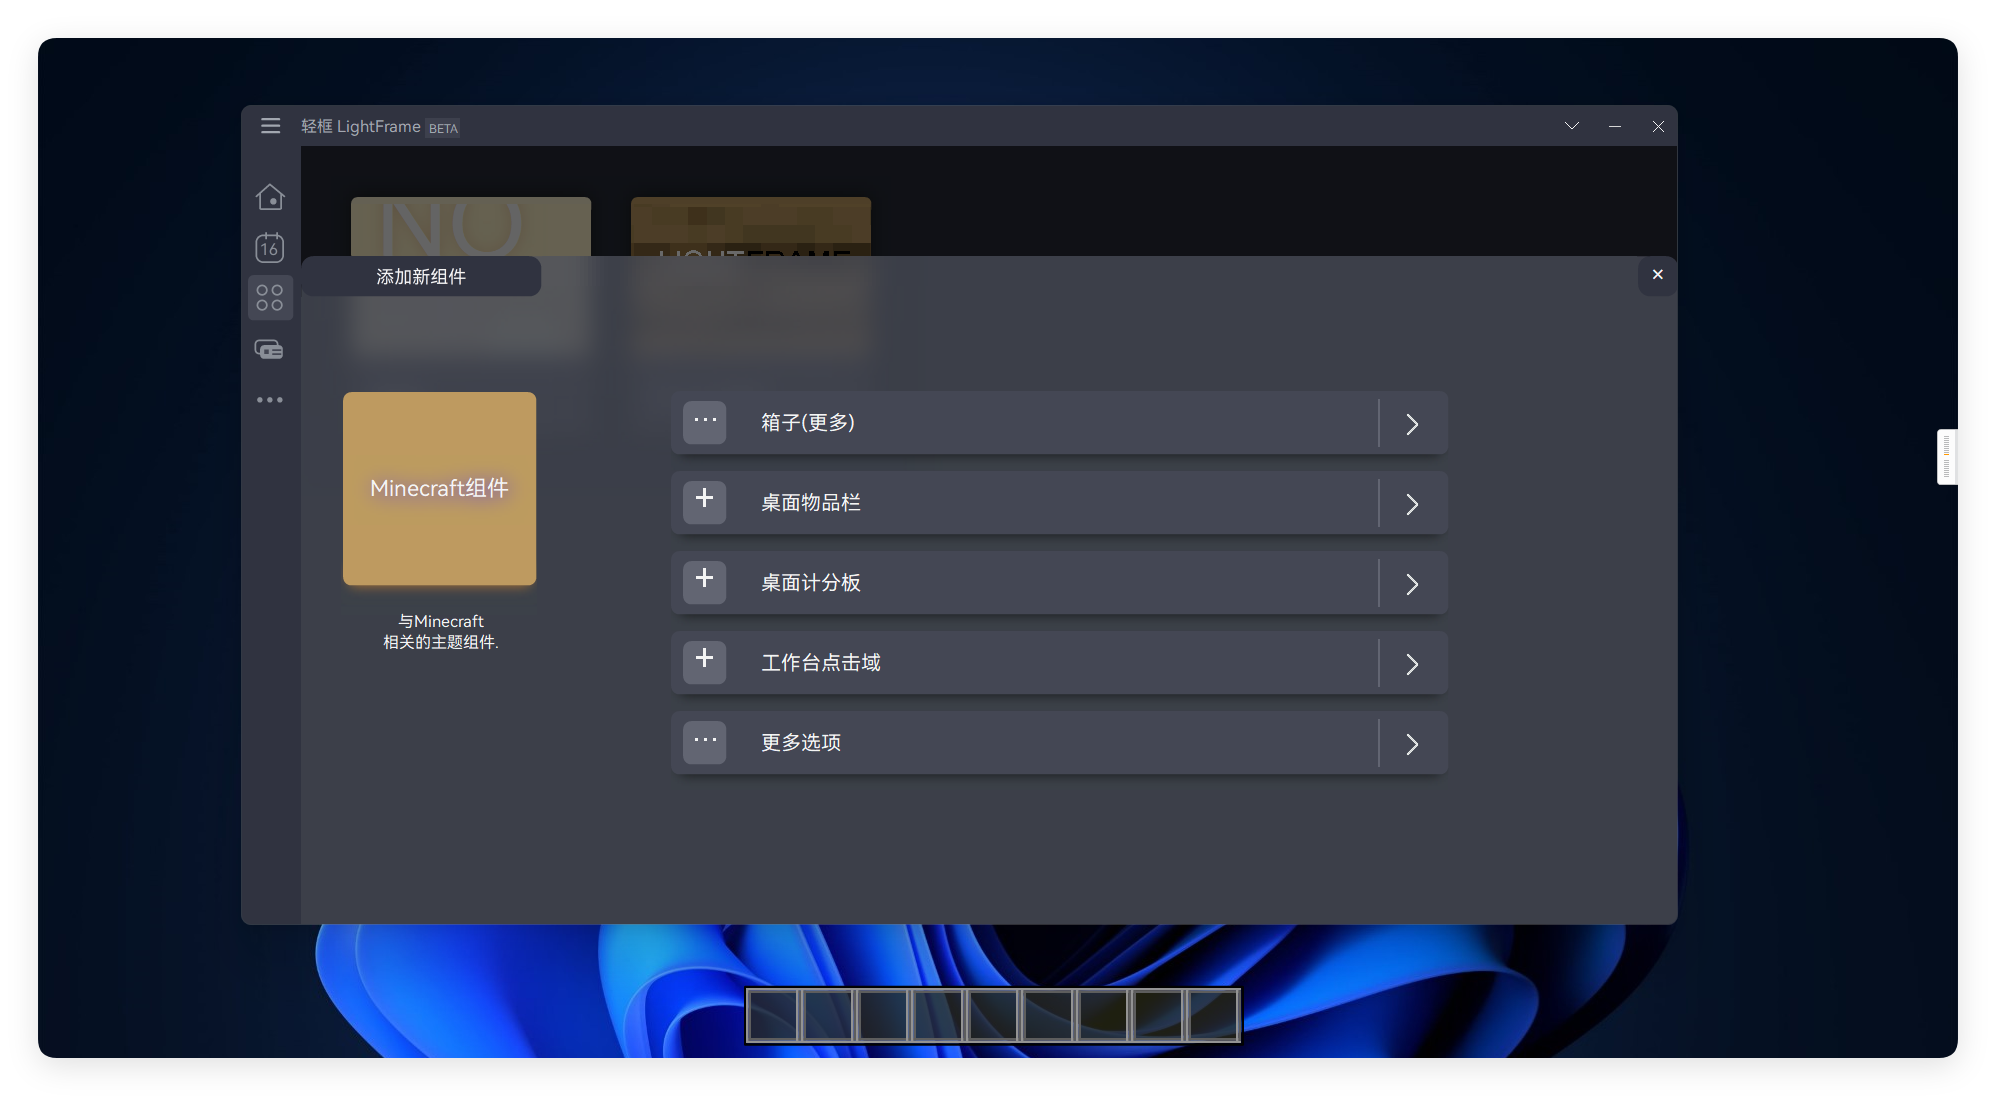Screen dimensions: 1996x1096
Task: Open title bar dropdown chevron
Action: pyautogui.click(x=1572, y=126)
